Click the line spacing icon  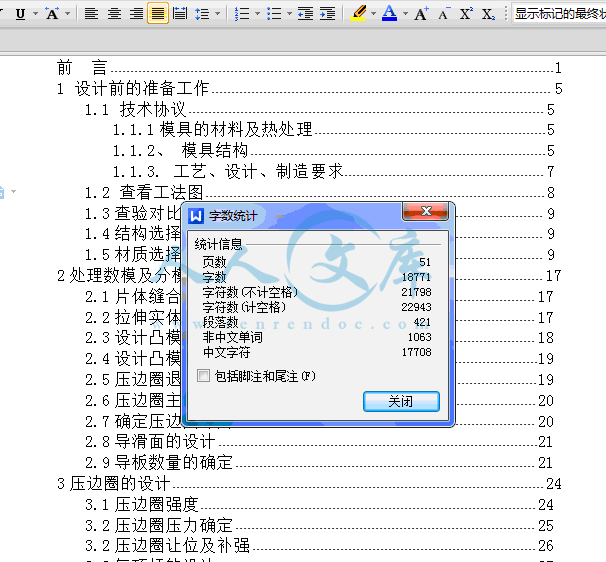pos(202,14)
